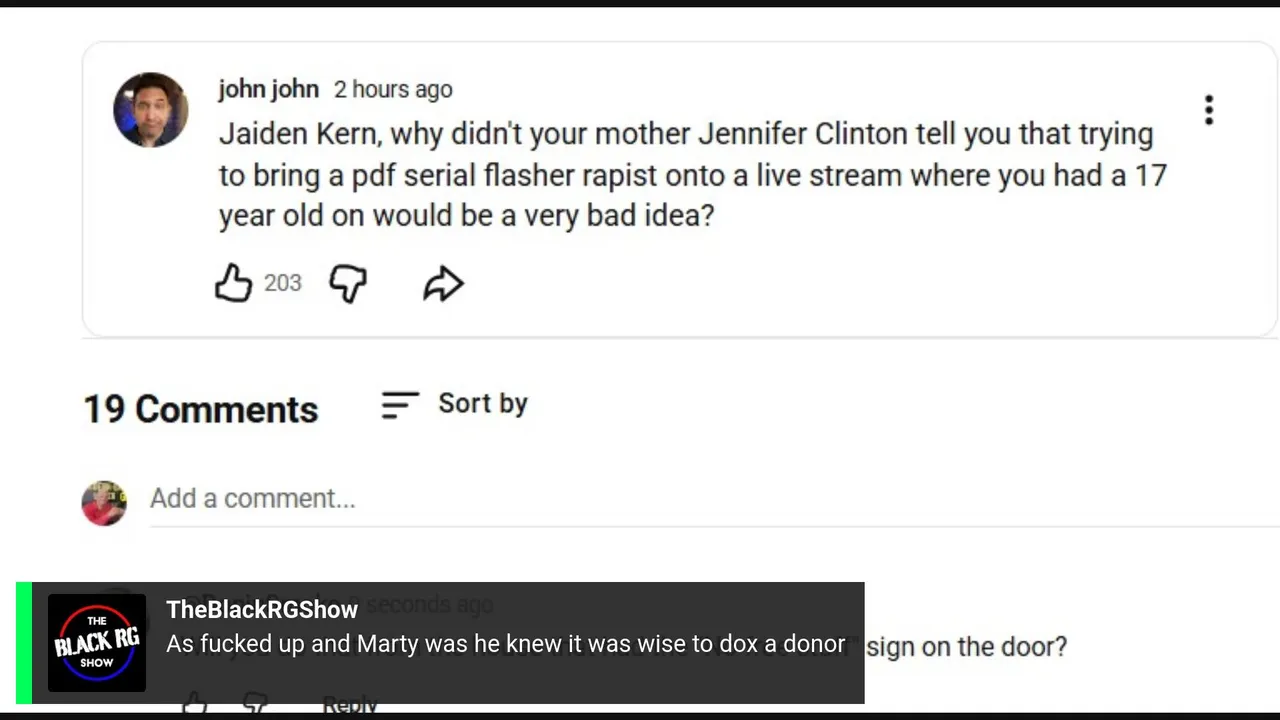Like the partially hidden bottom comment

point(195,706)
